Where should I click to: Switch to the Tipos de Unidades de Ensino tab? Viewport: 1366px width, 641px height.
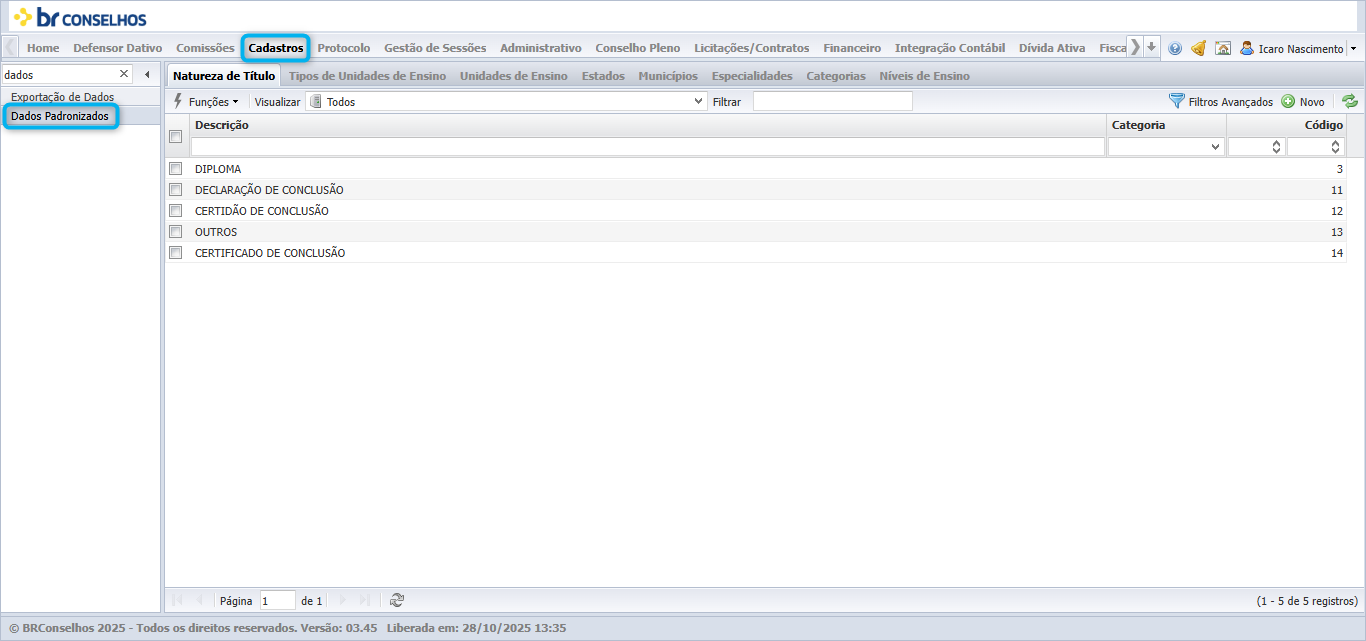coord(367,76)
